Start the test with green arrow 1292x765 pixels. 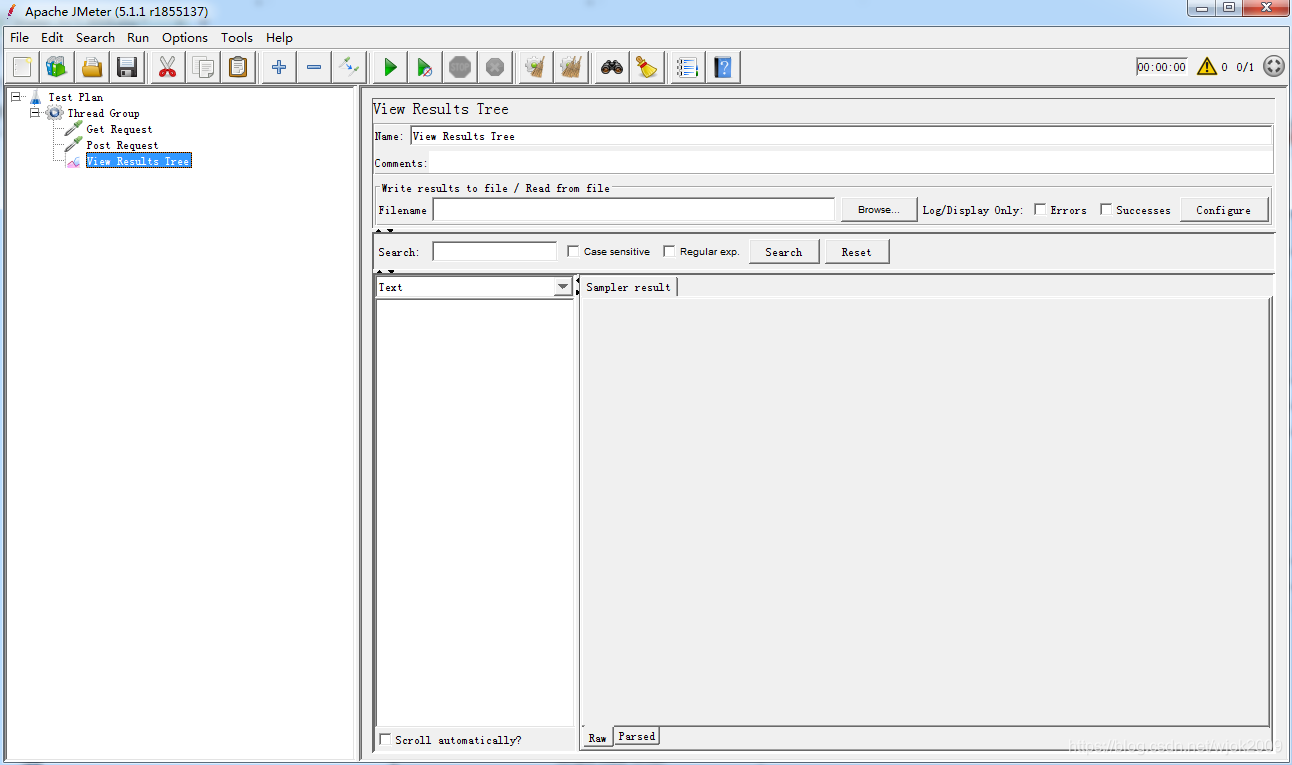390,67
